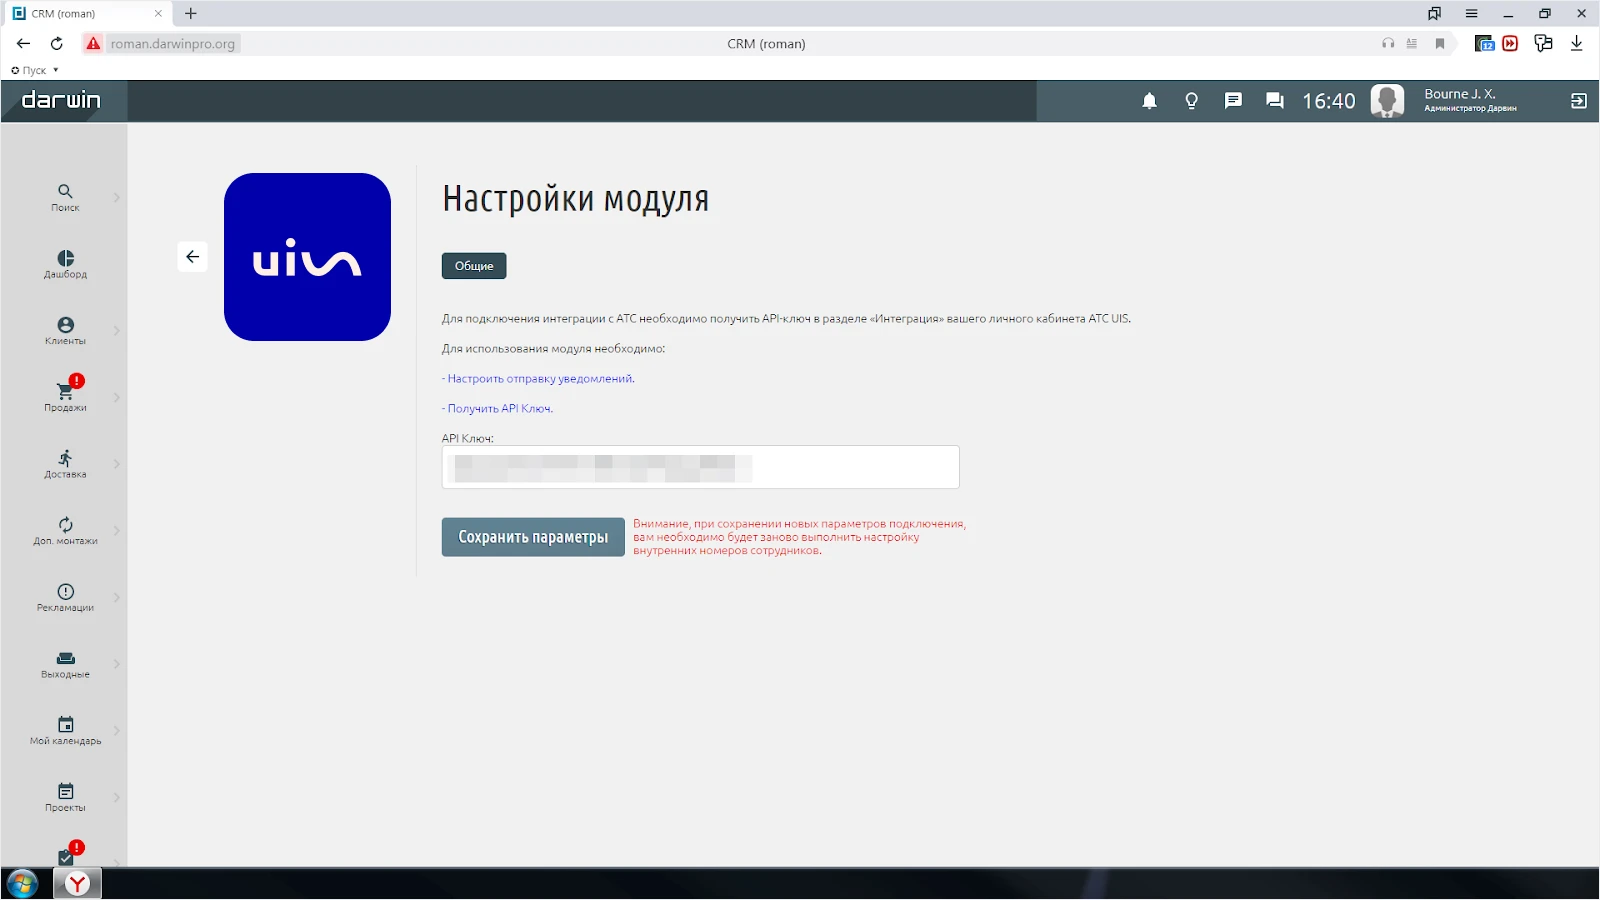1600x900 pixels.
Task: Click the headphones read-aloud icon
Action: click(x=1388, y=43)
